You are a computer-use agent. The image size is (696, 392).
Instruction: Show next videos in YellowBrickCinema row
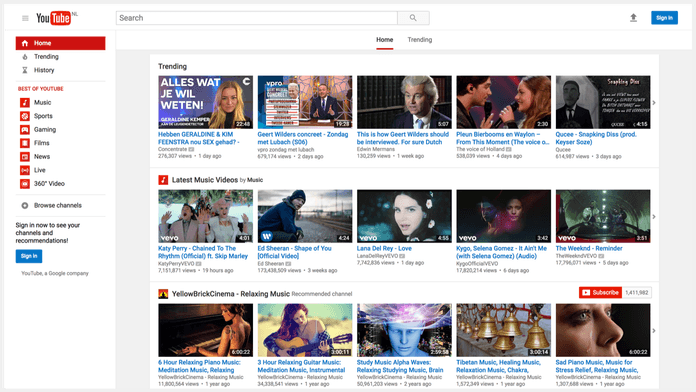tap(654, 331)
